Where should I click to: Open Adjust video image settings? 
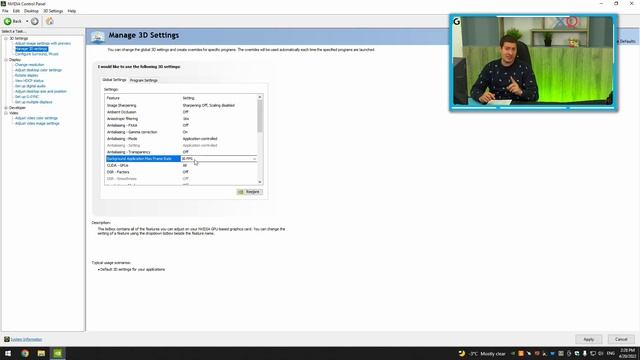tap(37, 123)
